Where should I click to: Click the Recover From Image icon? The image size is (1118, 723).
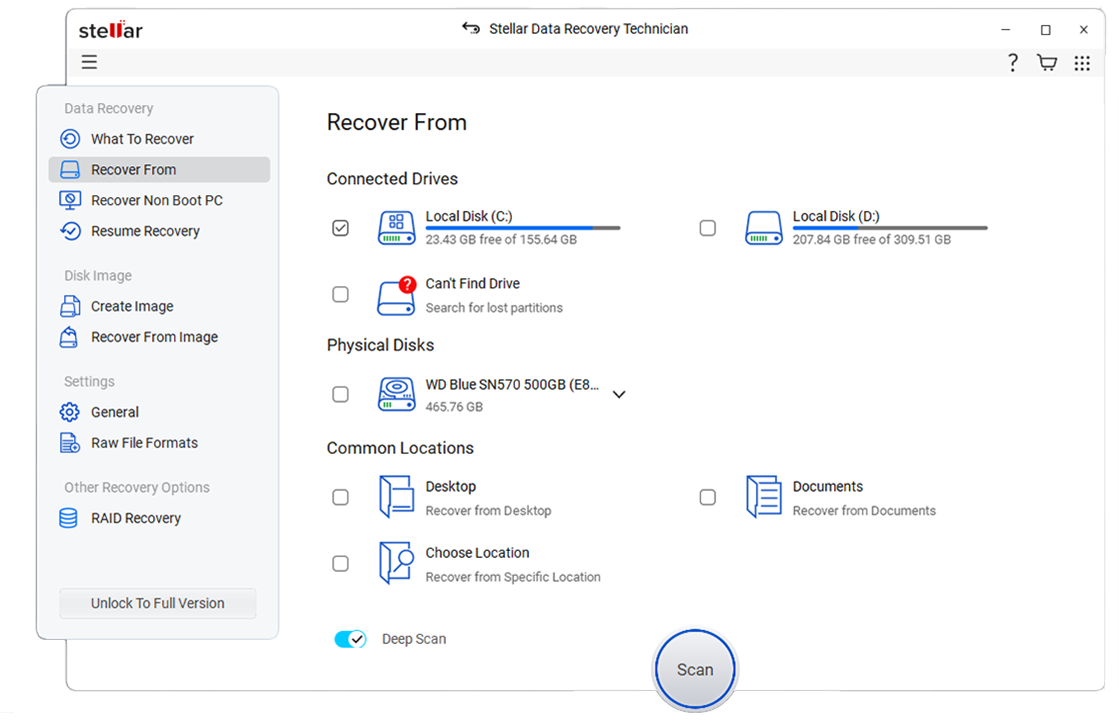tap(69, 337)
